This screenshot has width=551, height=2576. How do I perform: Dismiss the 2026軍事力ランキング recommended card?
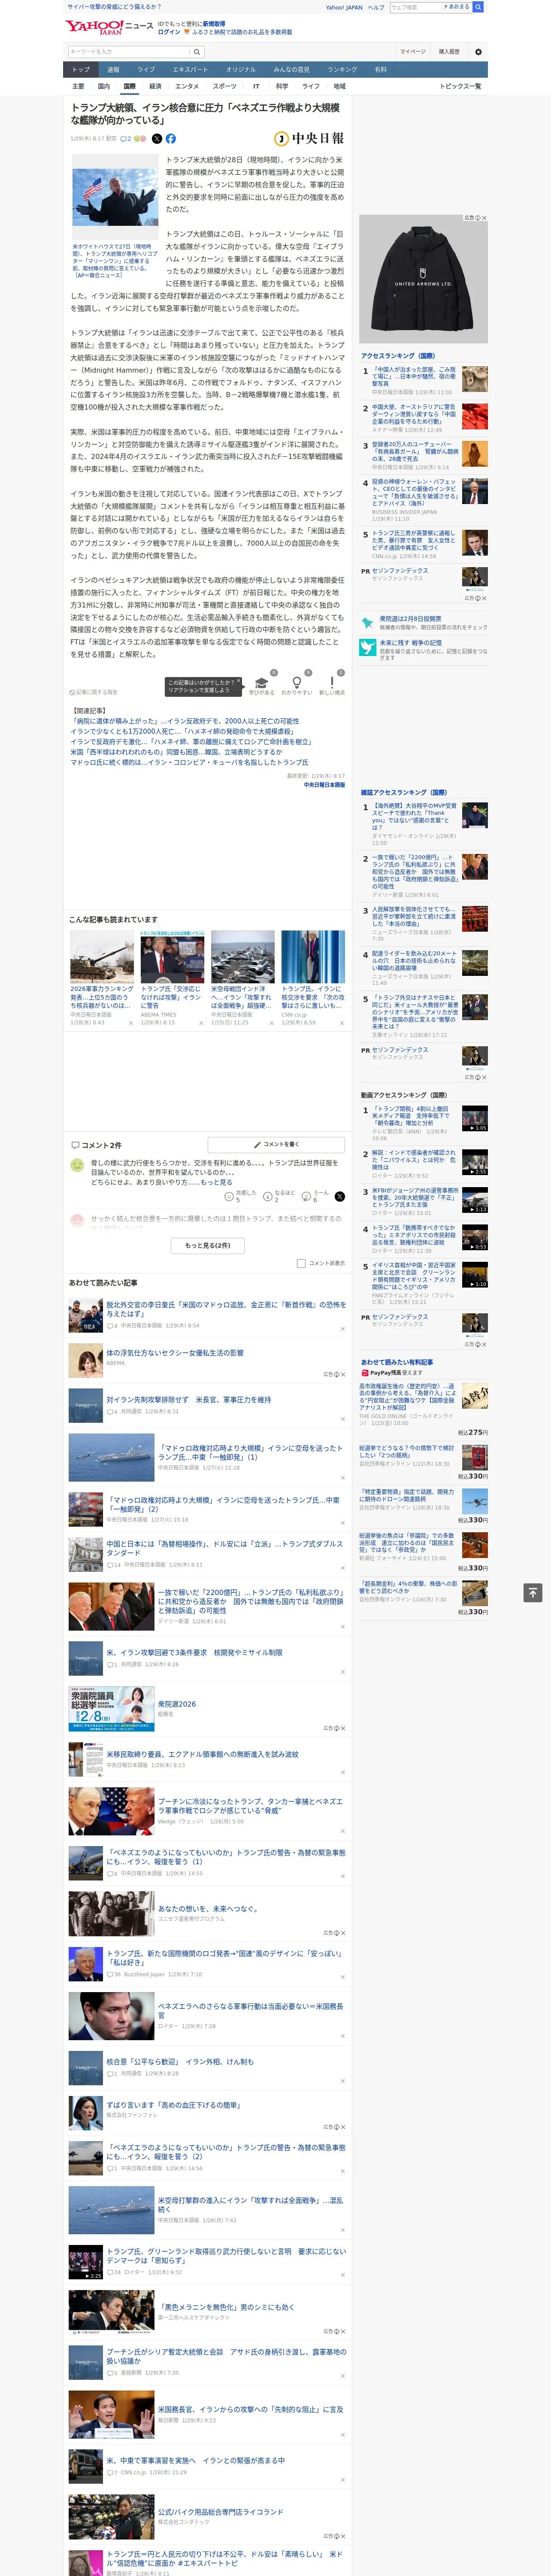(x=130, y=1023)
